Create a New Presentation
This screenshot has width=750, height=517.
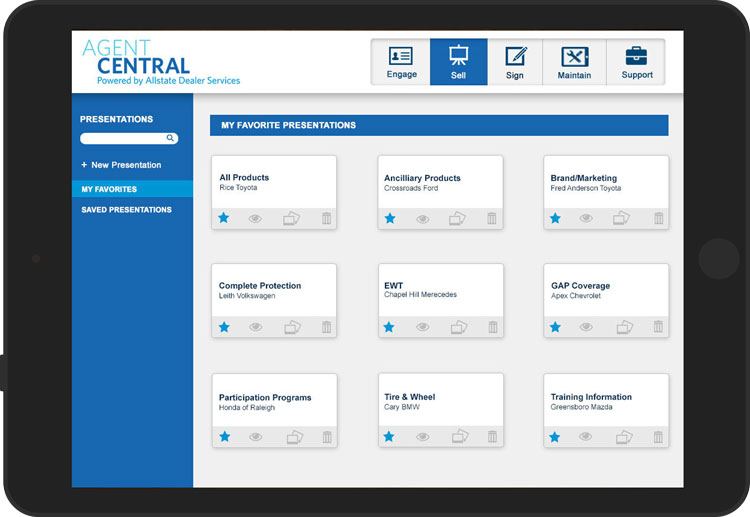[121, 165]
